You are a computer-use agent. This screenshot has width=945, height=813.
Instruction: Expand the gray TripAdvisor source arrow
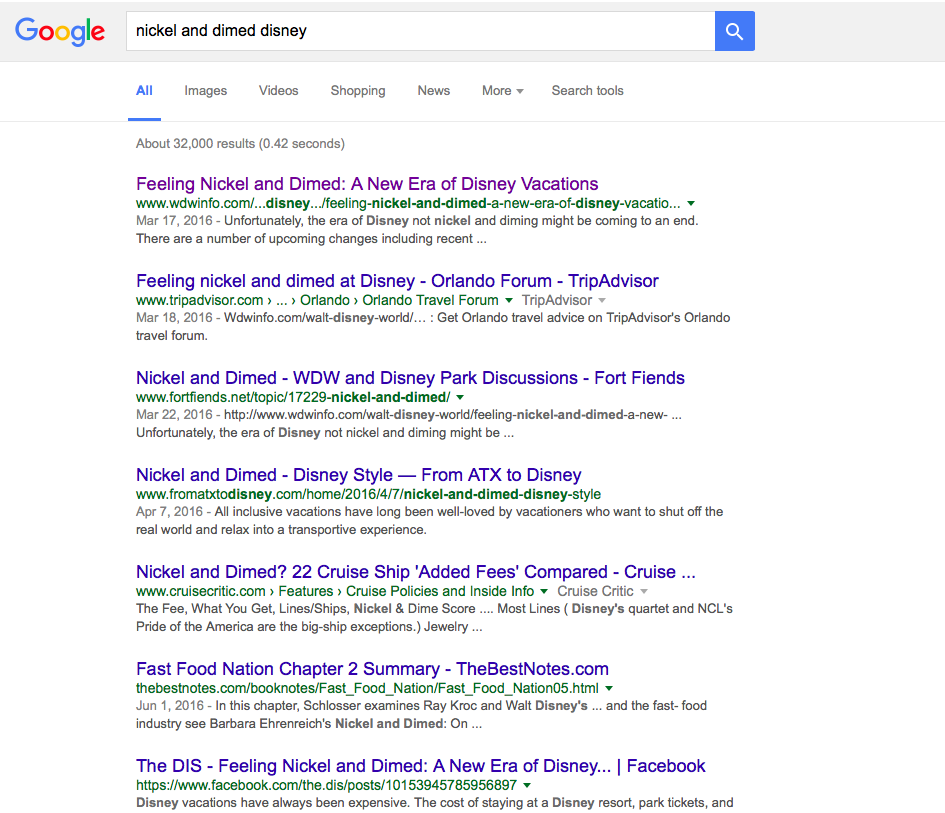pyautogui.click(x=601, y=301)
